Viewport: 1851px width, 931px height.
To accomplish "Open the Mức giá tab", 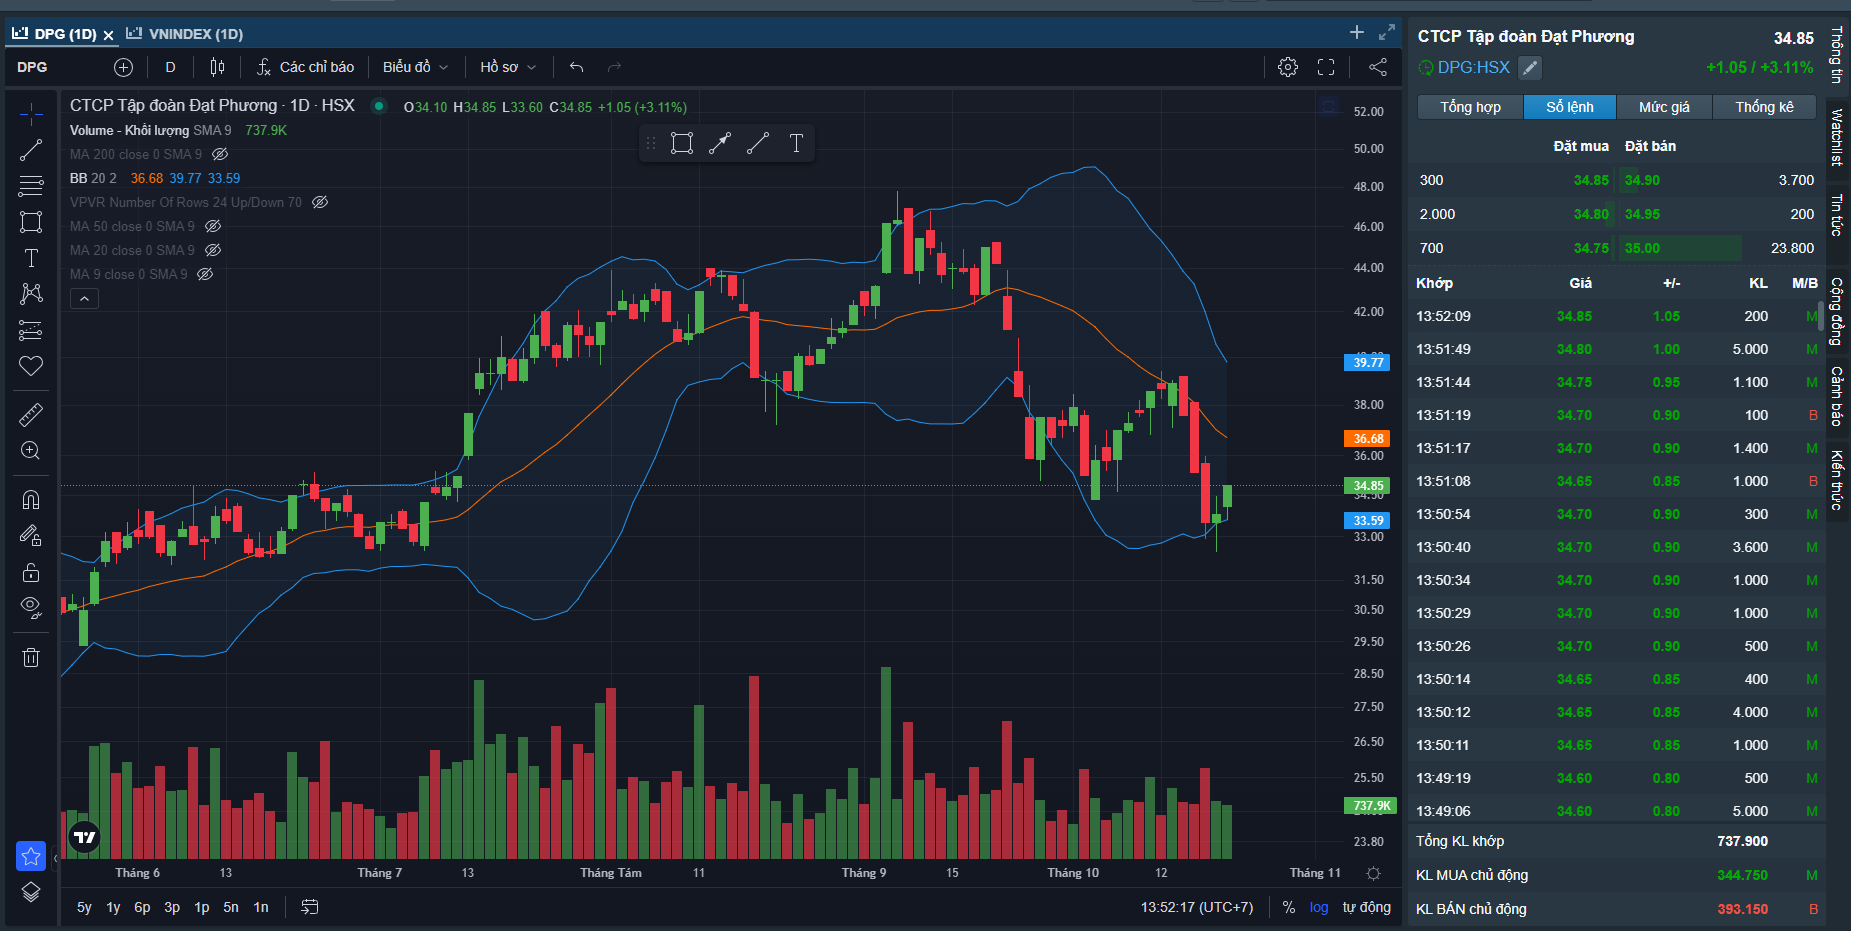I will pyautogui.click(x=1664, y=107).
